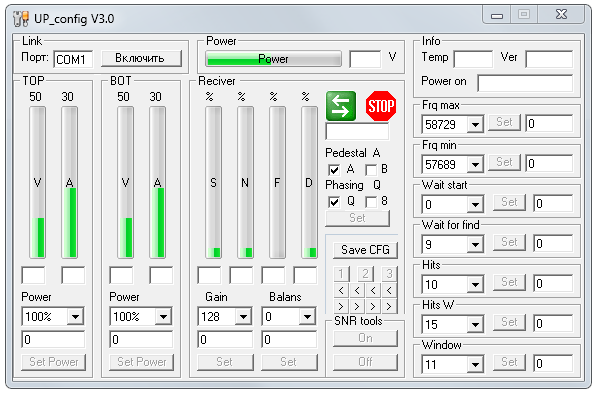
Task: Click the Reciver D level bar
Action: pos(309,182)
